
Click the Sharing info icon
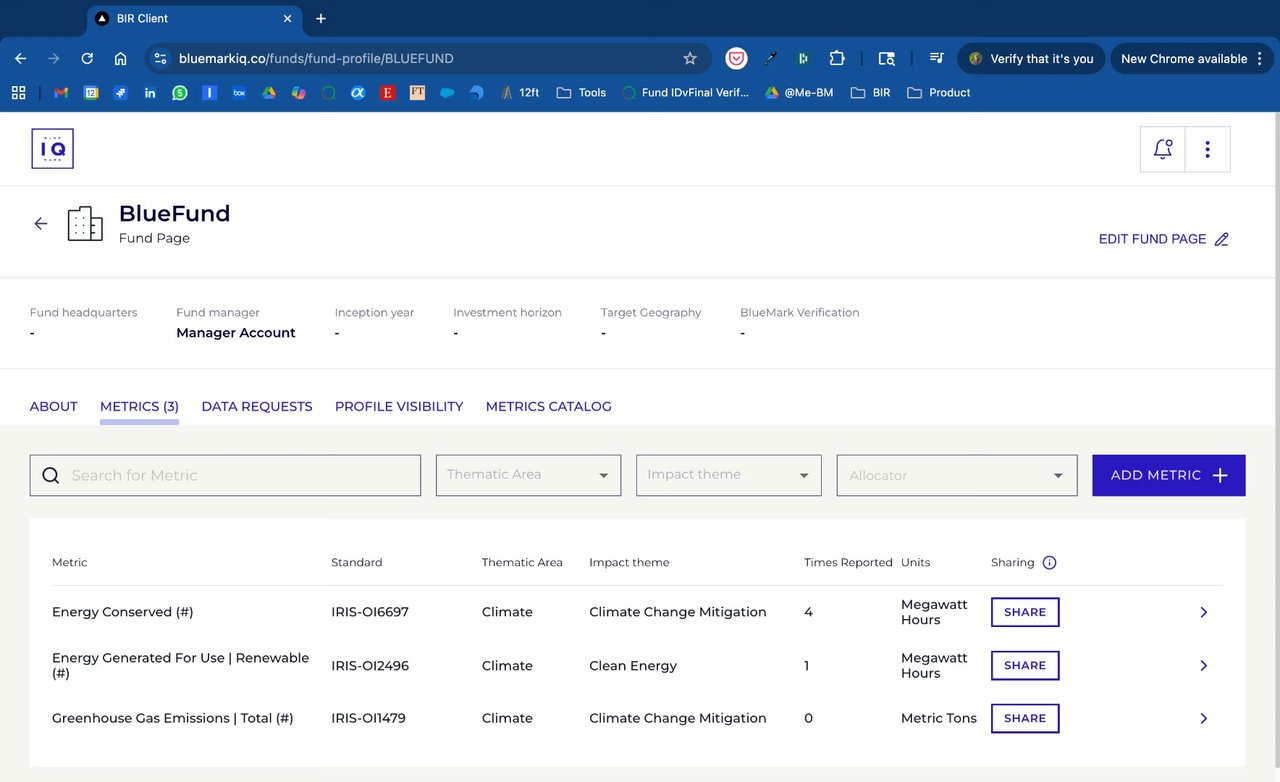[1049, 563]
